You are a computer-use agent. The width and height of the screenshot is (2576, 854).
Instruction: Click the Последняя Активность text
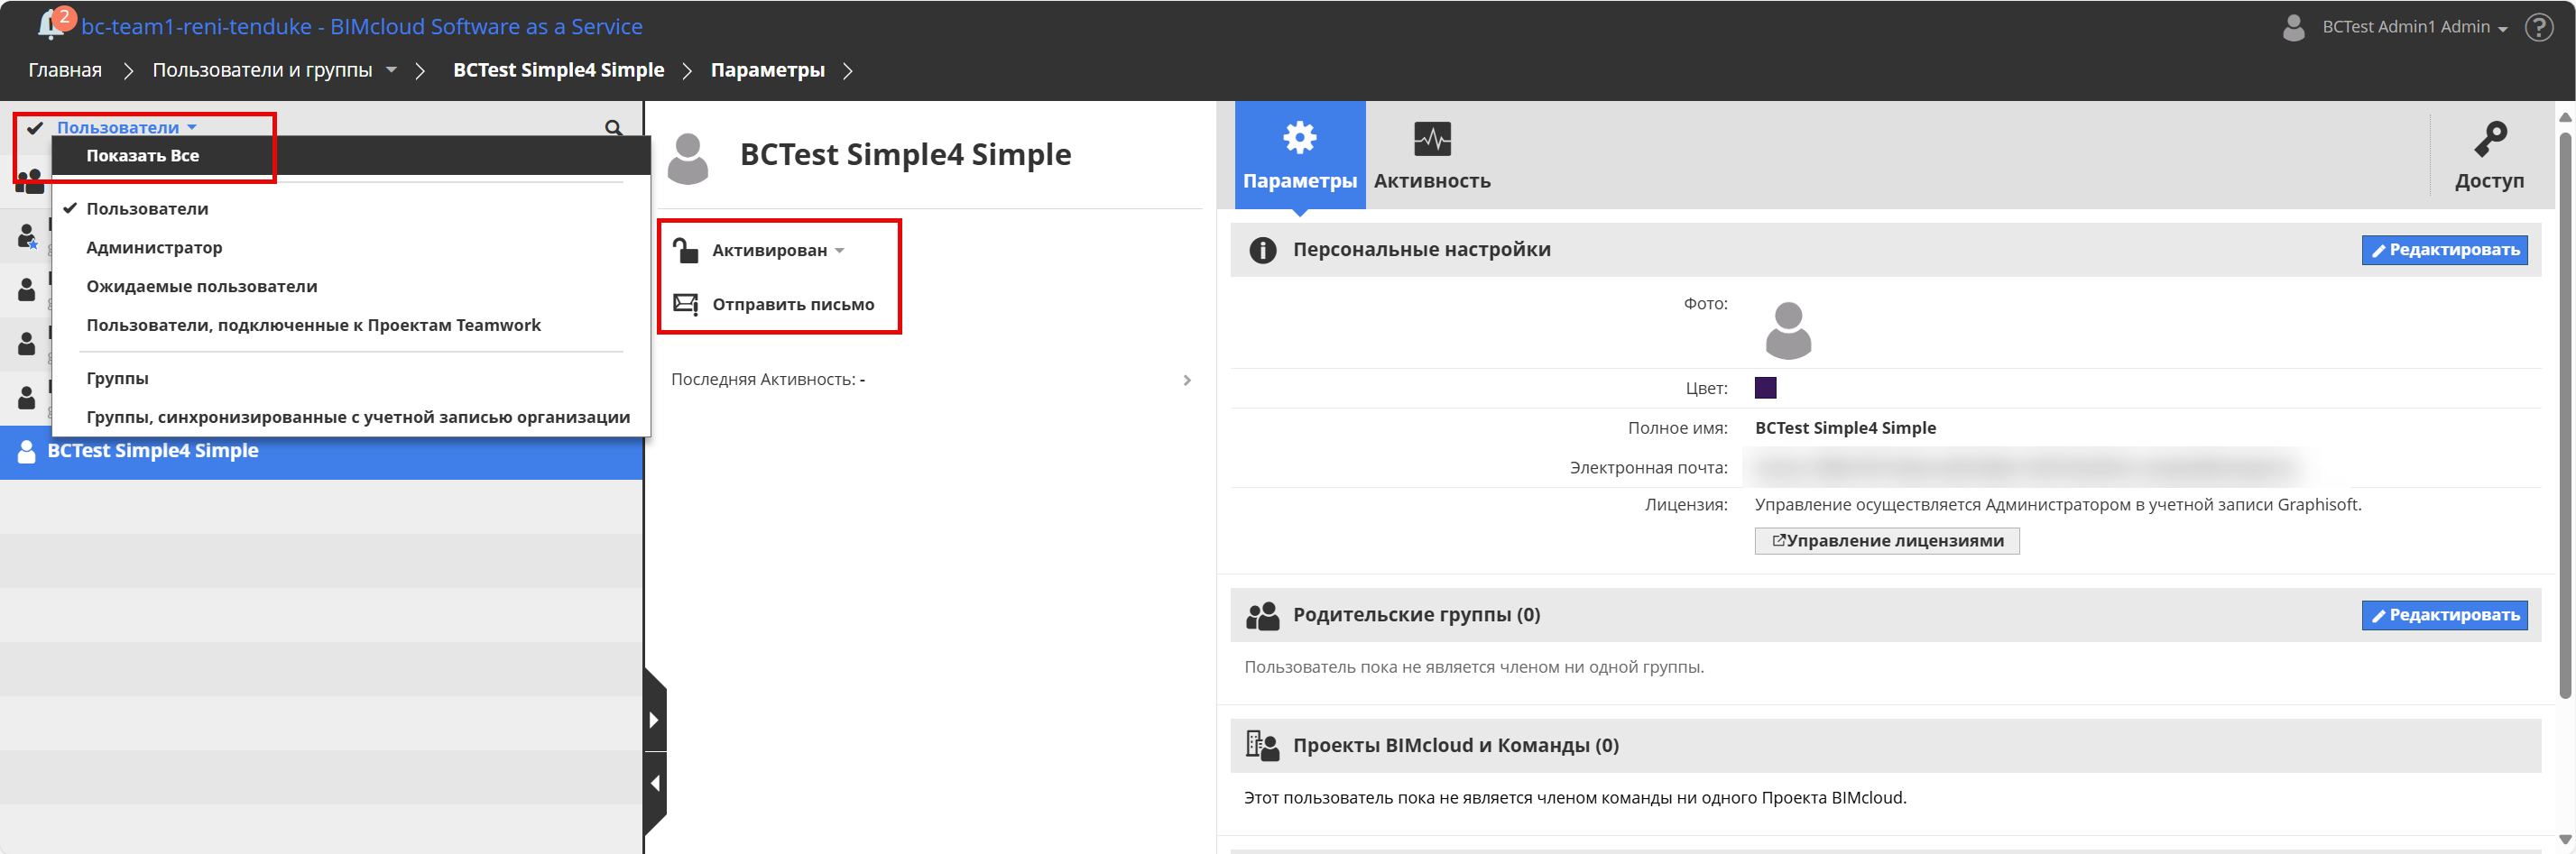768,380
